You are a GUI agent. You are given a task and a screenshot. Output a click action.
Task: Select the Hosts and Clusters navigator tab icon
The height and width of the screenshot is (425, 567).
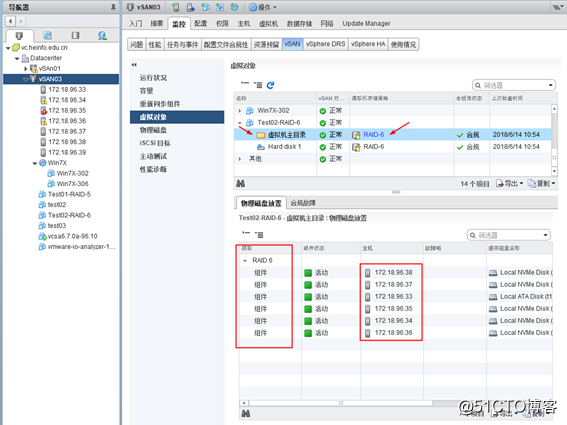pos(19,35)
